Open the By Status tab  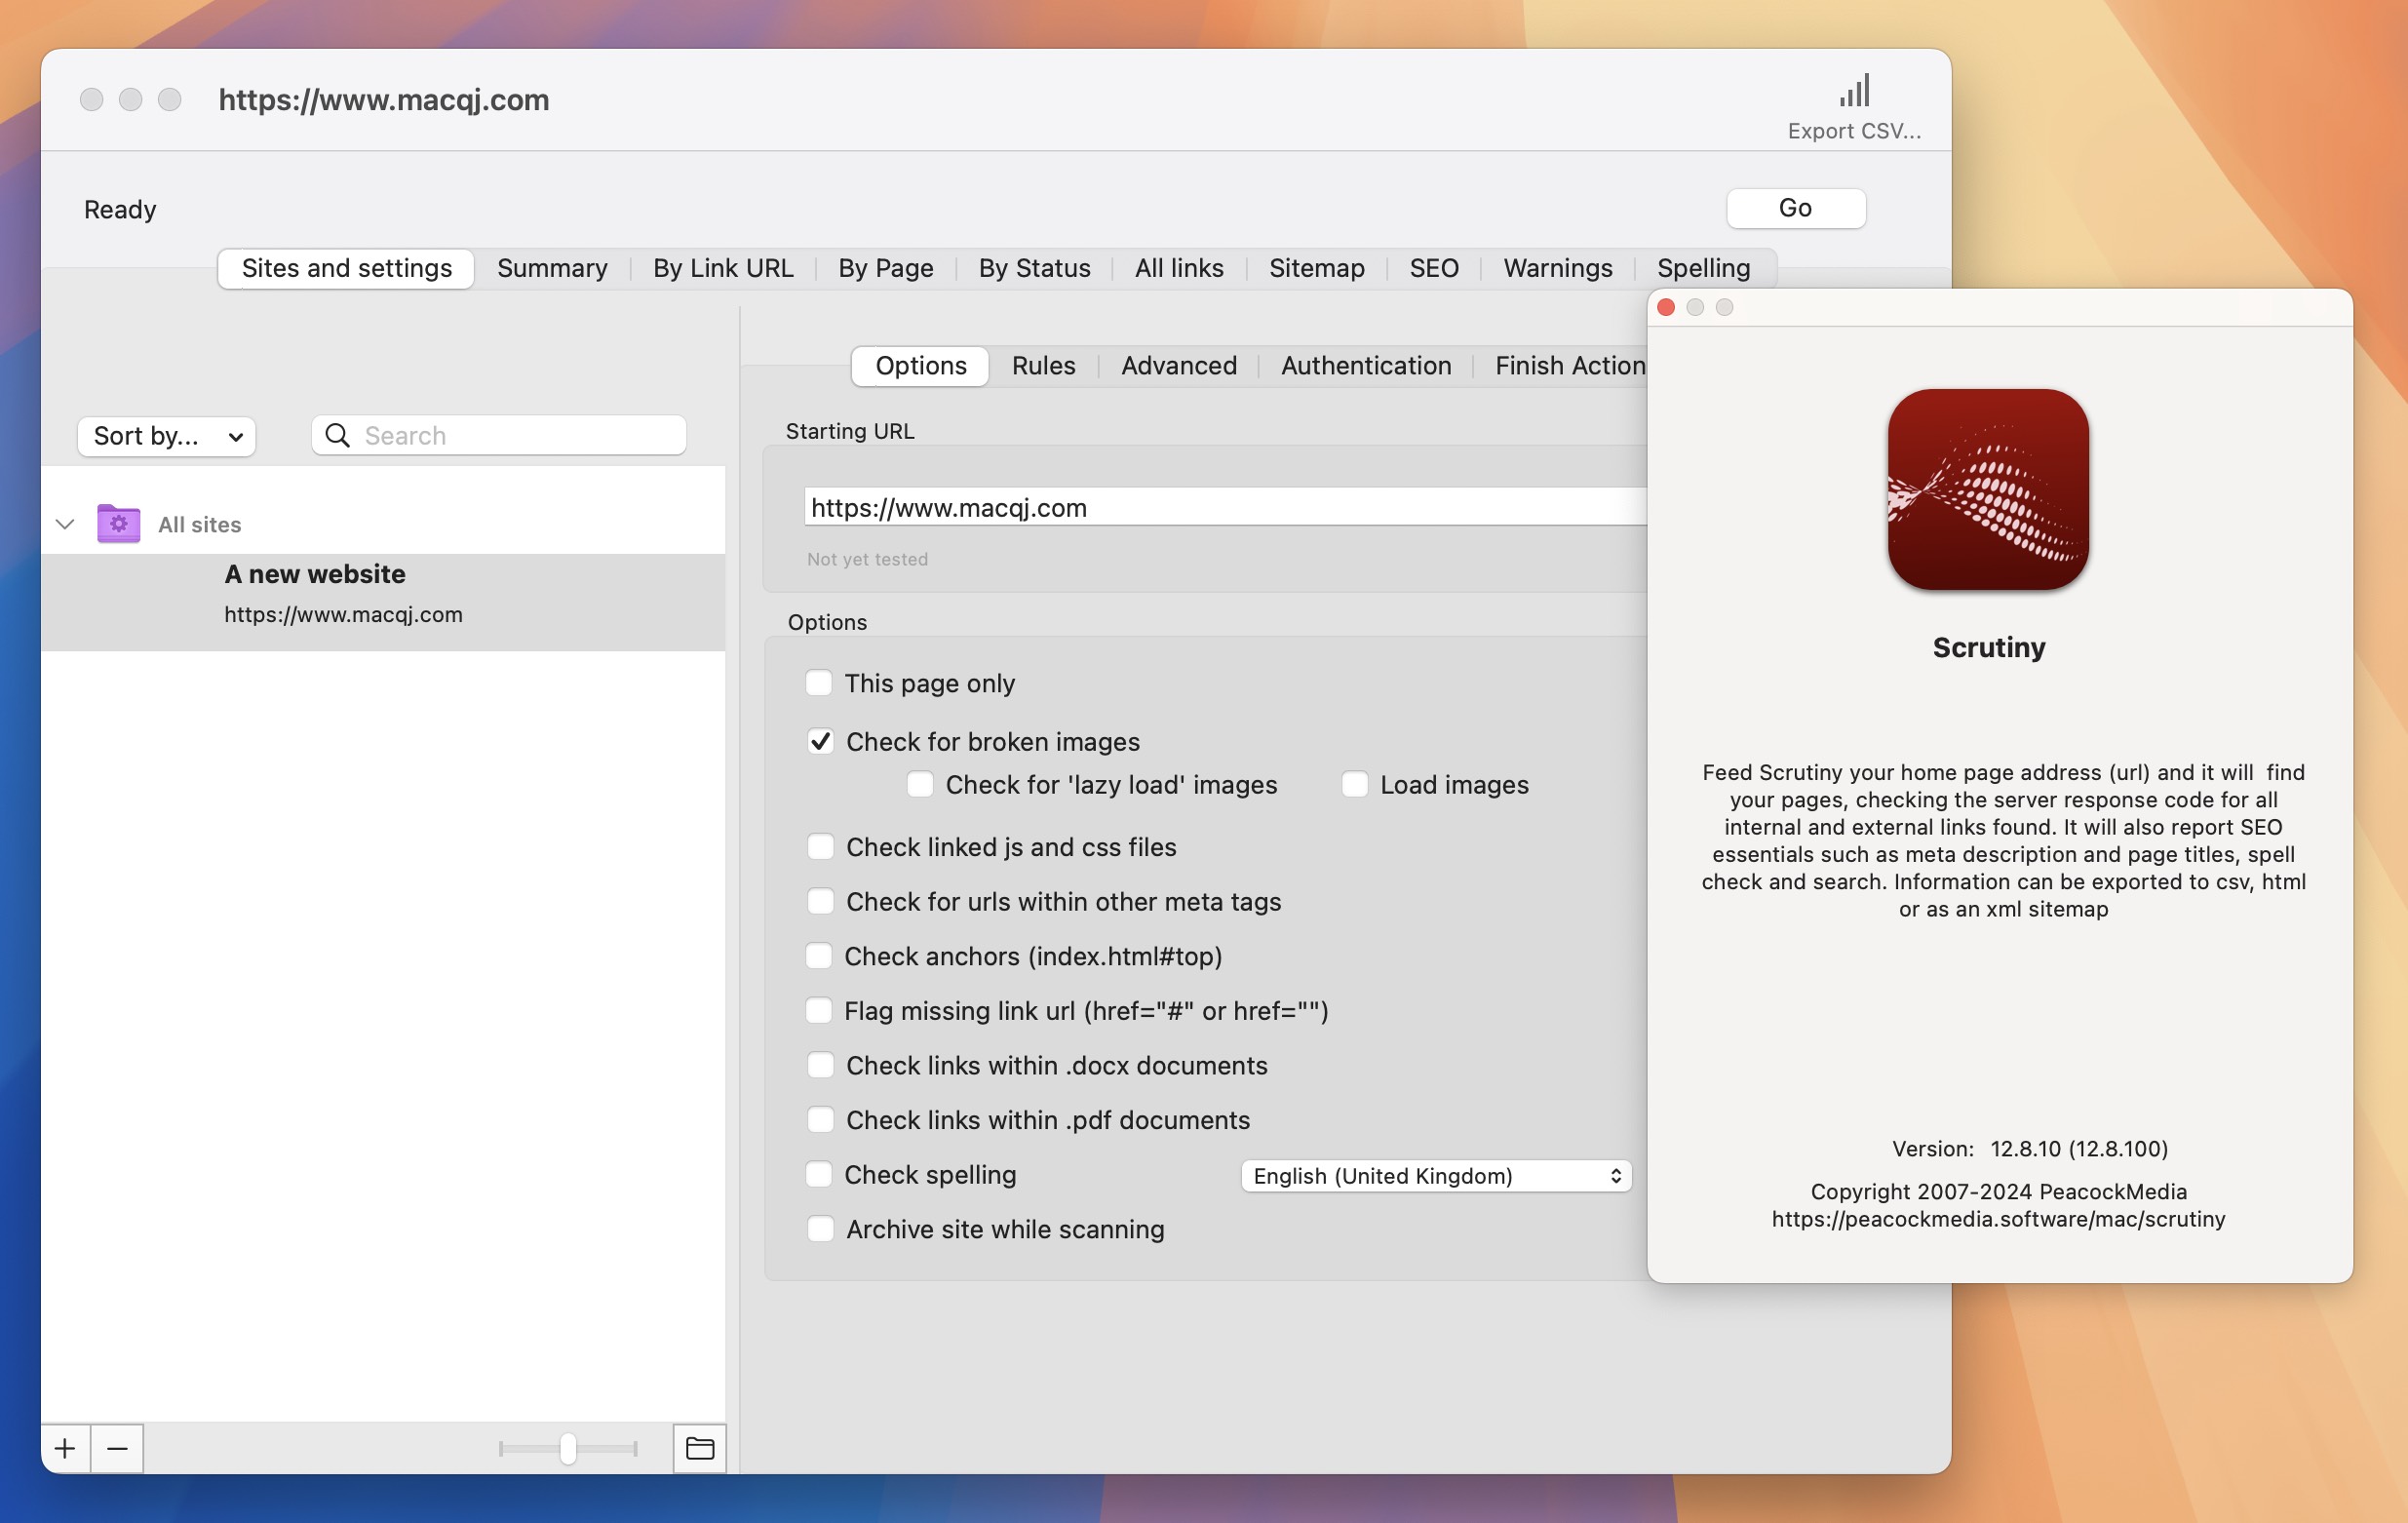pos(1034,268)
